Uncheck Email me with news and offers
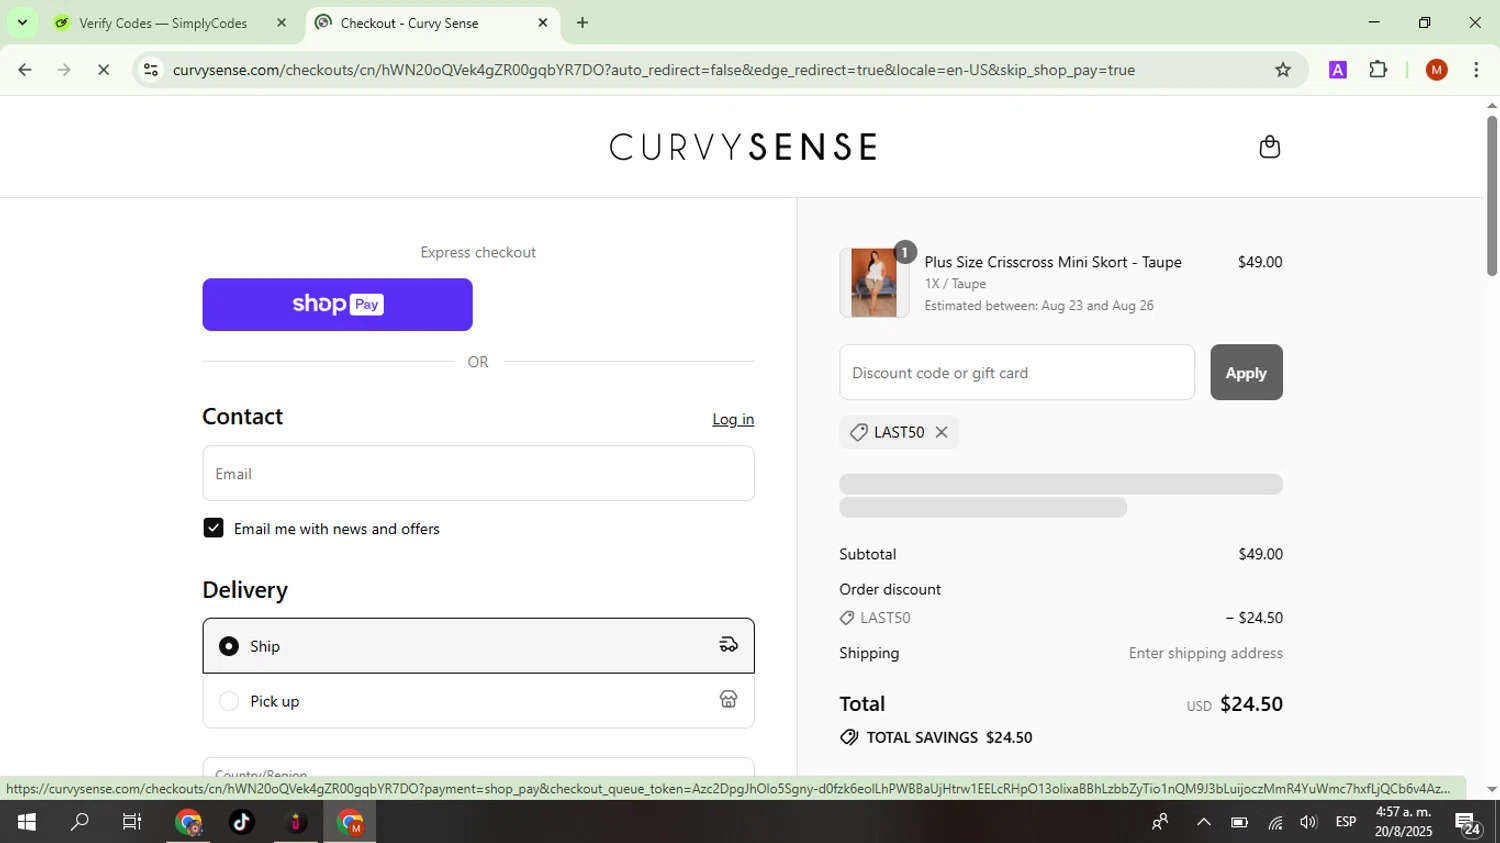 pyautogui.click(x=213, y=528)
